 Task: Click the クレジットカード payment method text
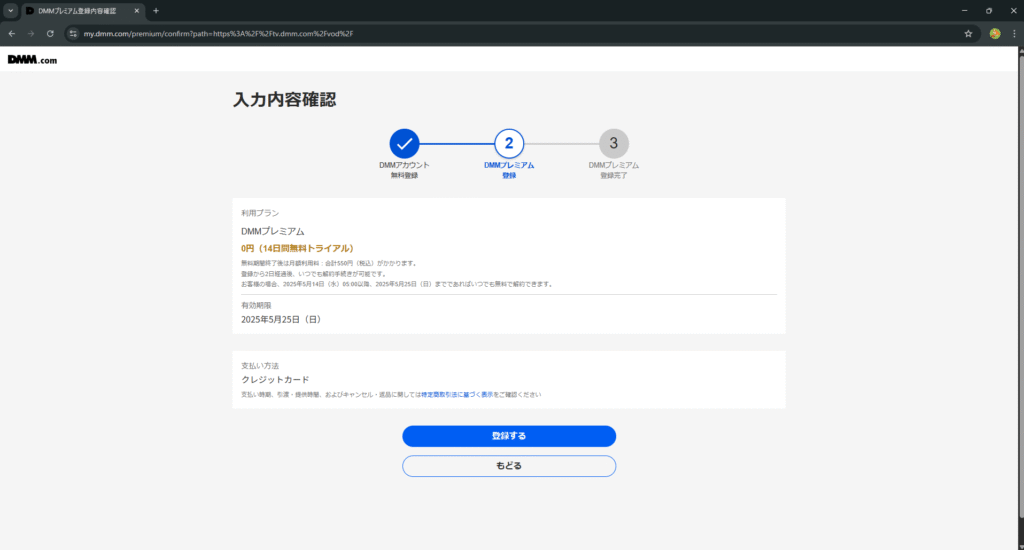coord(275,380)
